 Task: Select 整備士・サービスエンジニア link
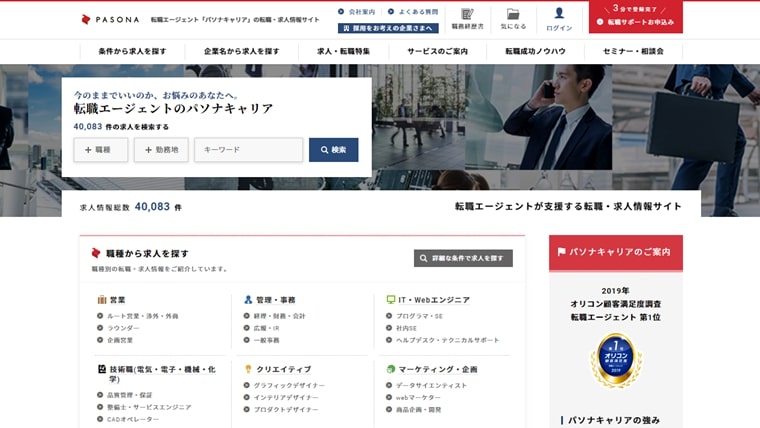coord(149,407)
